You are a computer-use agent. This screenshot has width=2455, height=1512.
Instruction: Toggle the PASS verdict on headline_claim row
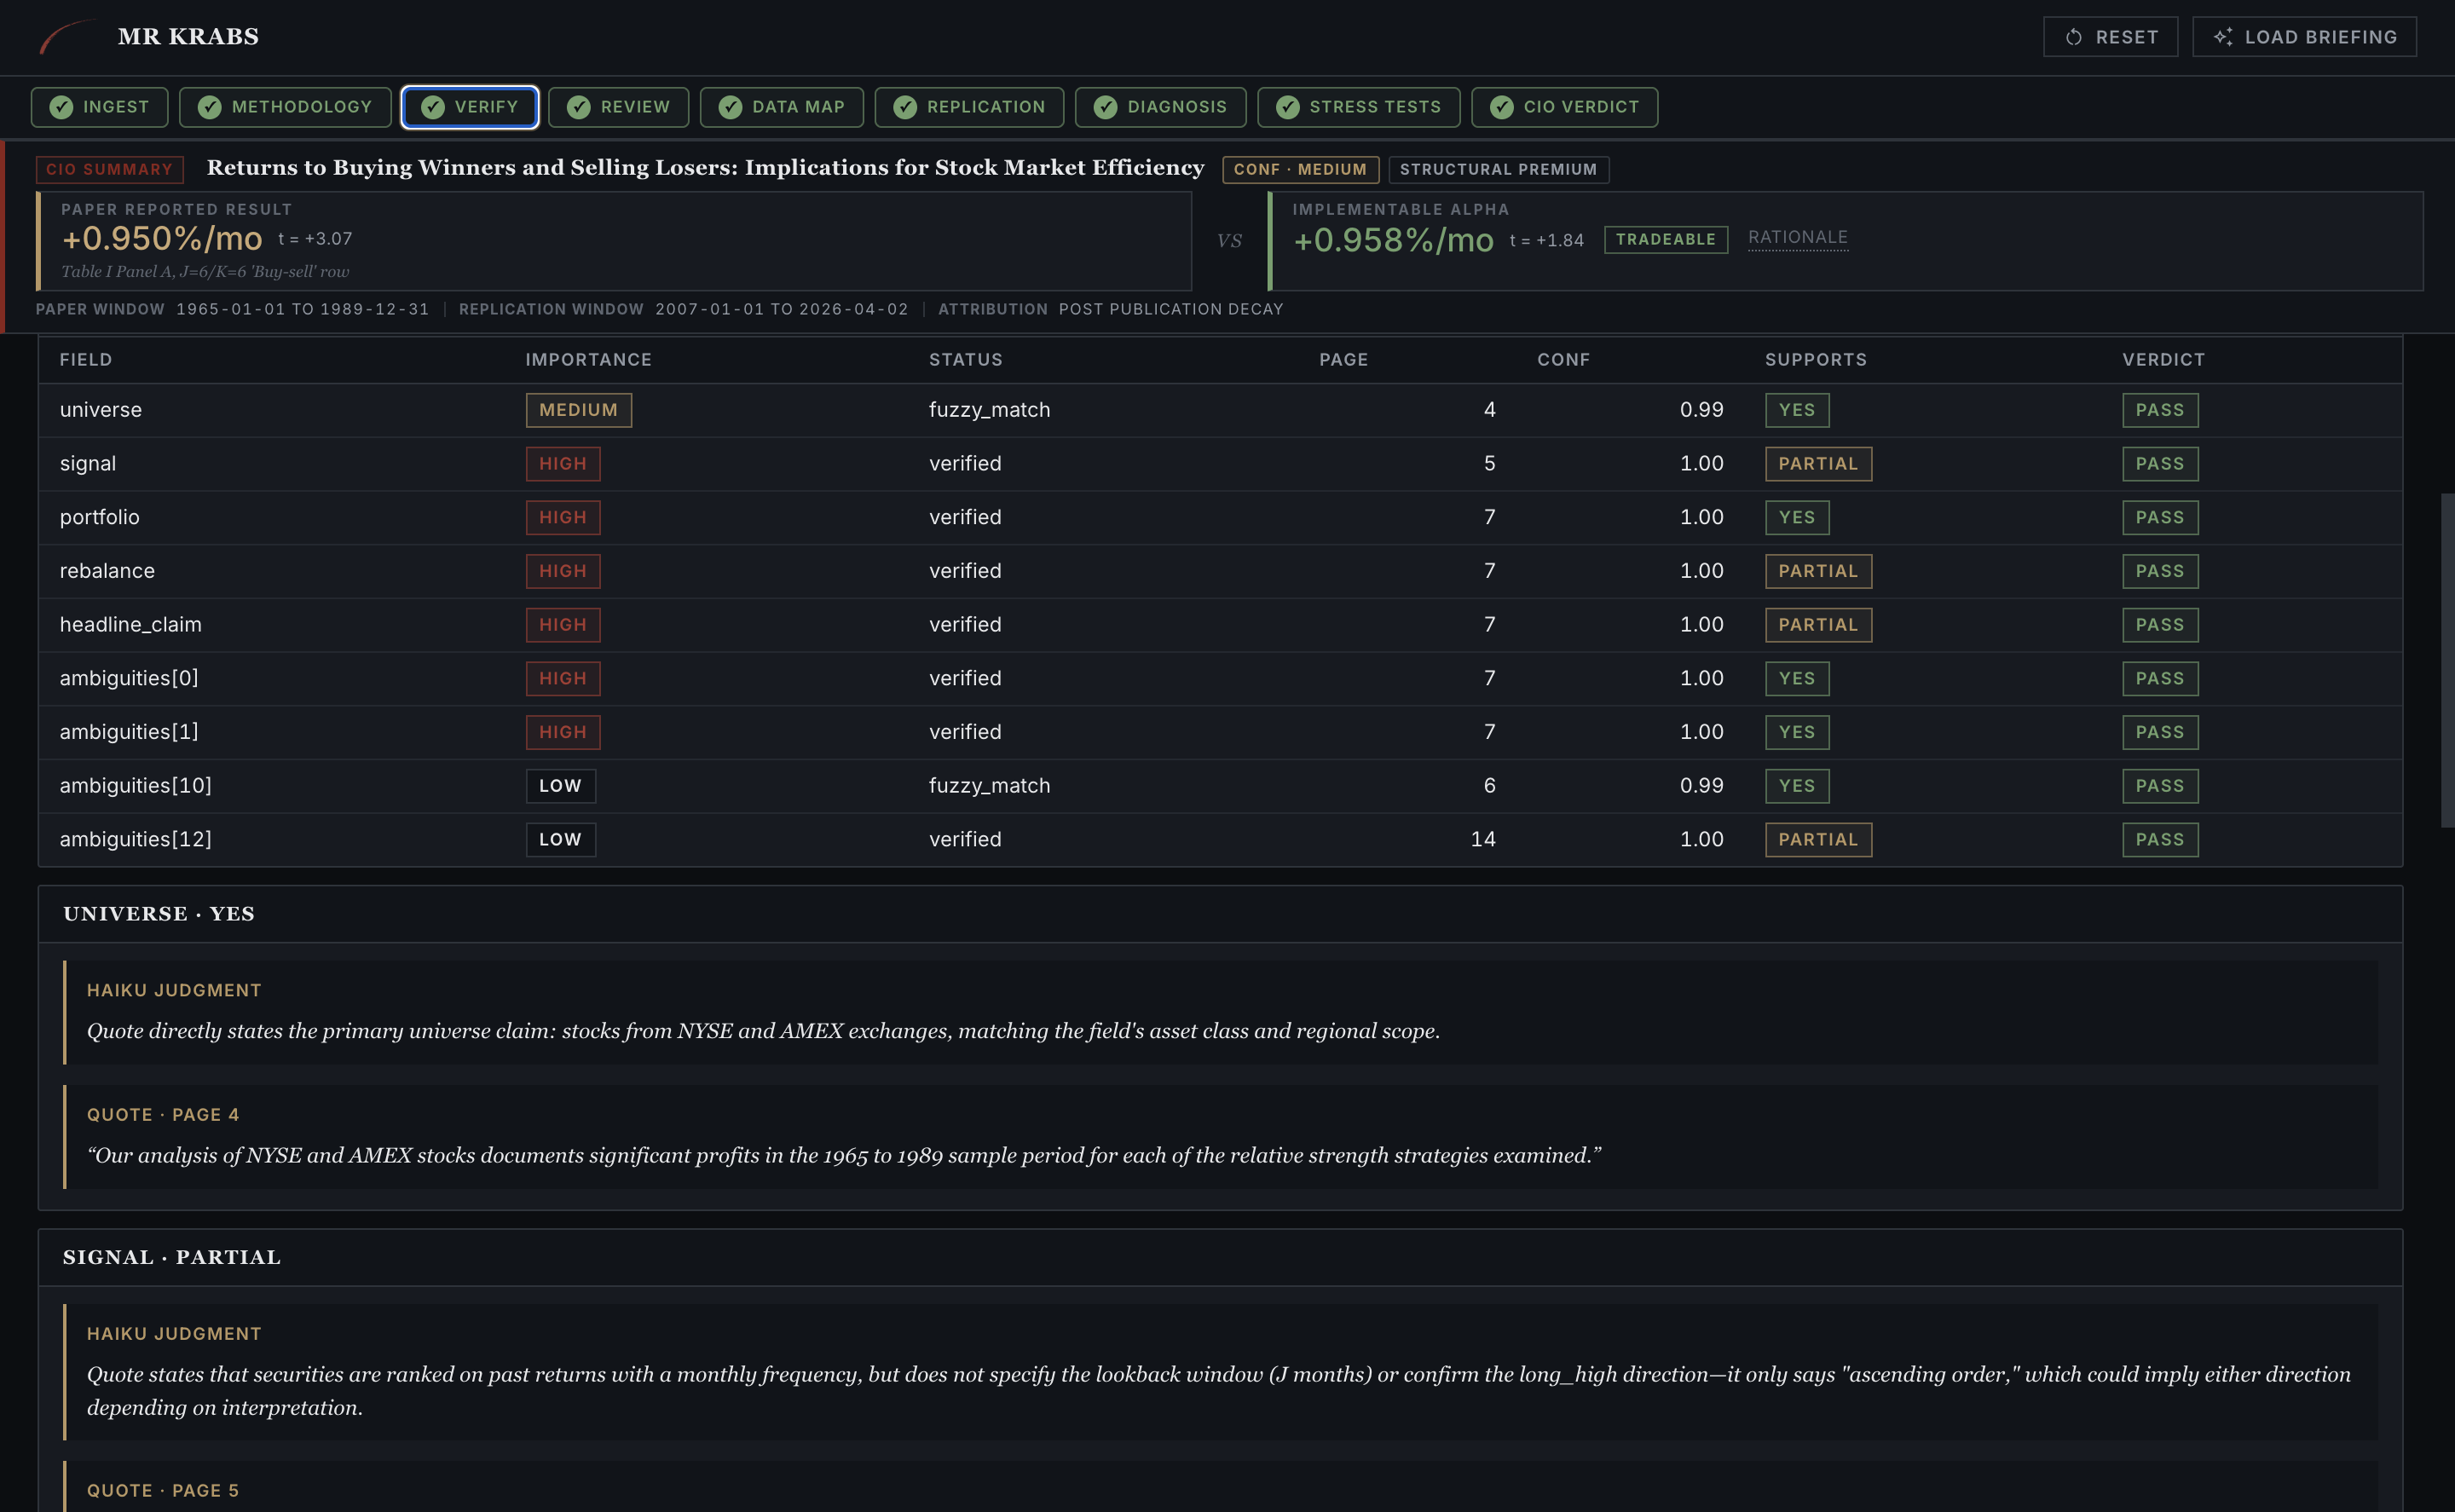click(x=2160, y=624)
